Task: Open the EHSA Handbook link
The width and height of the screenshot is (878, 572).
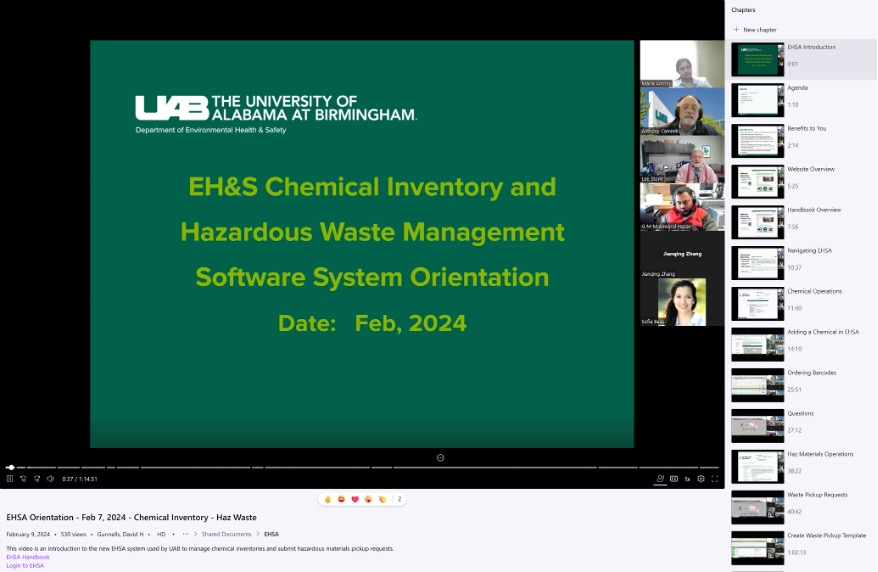Action: click(x=28, y=557)
